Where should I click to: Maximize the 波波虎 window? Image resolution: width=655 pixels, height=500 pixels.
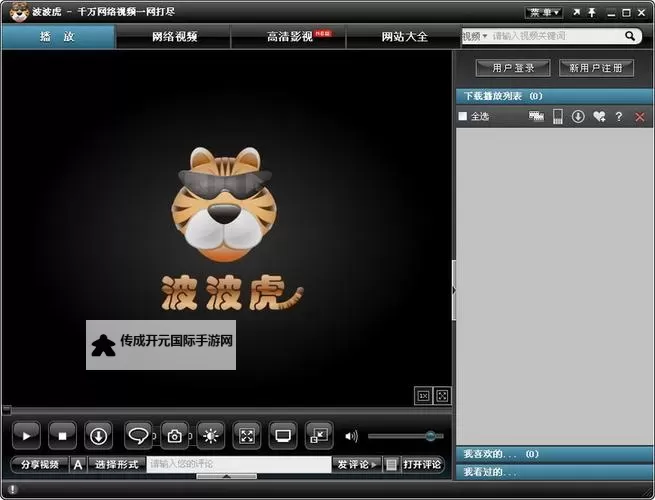click(627, 13)
